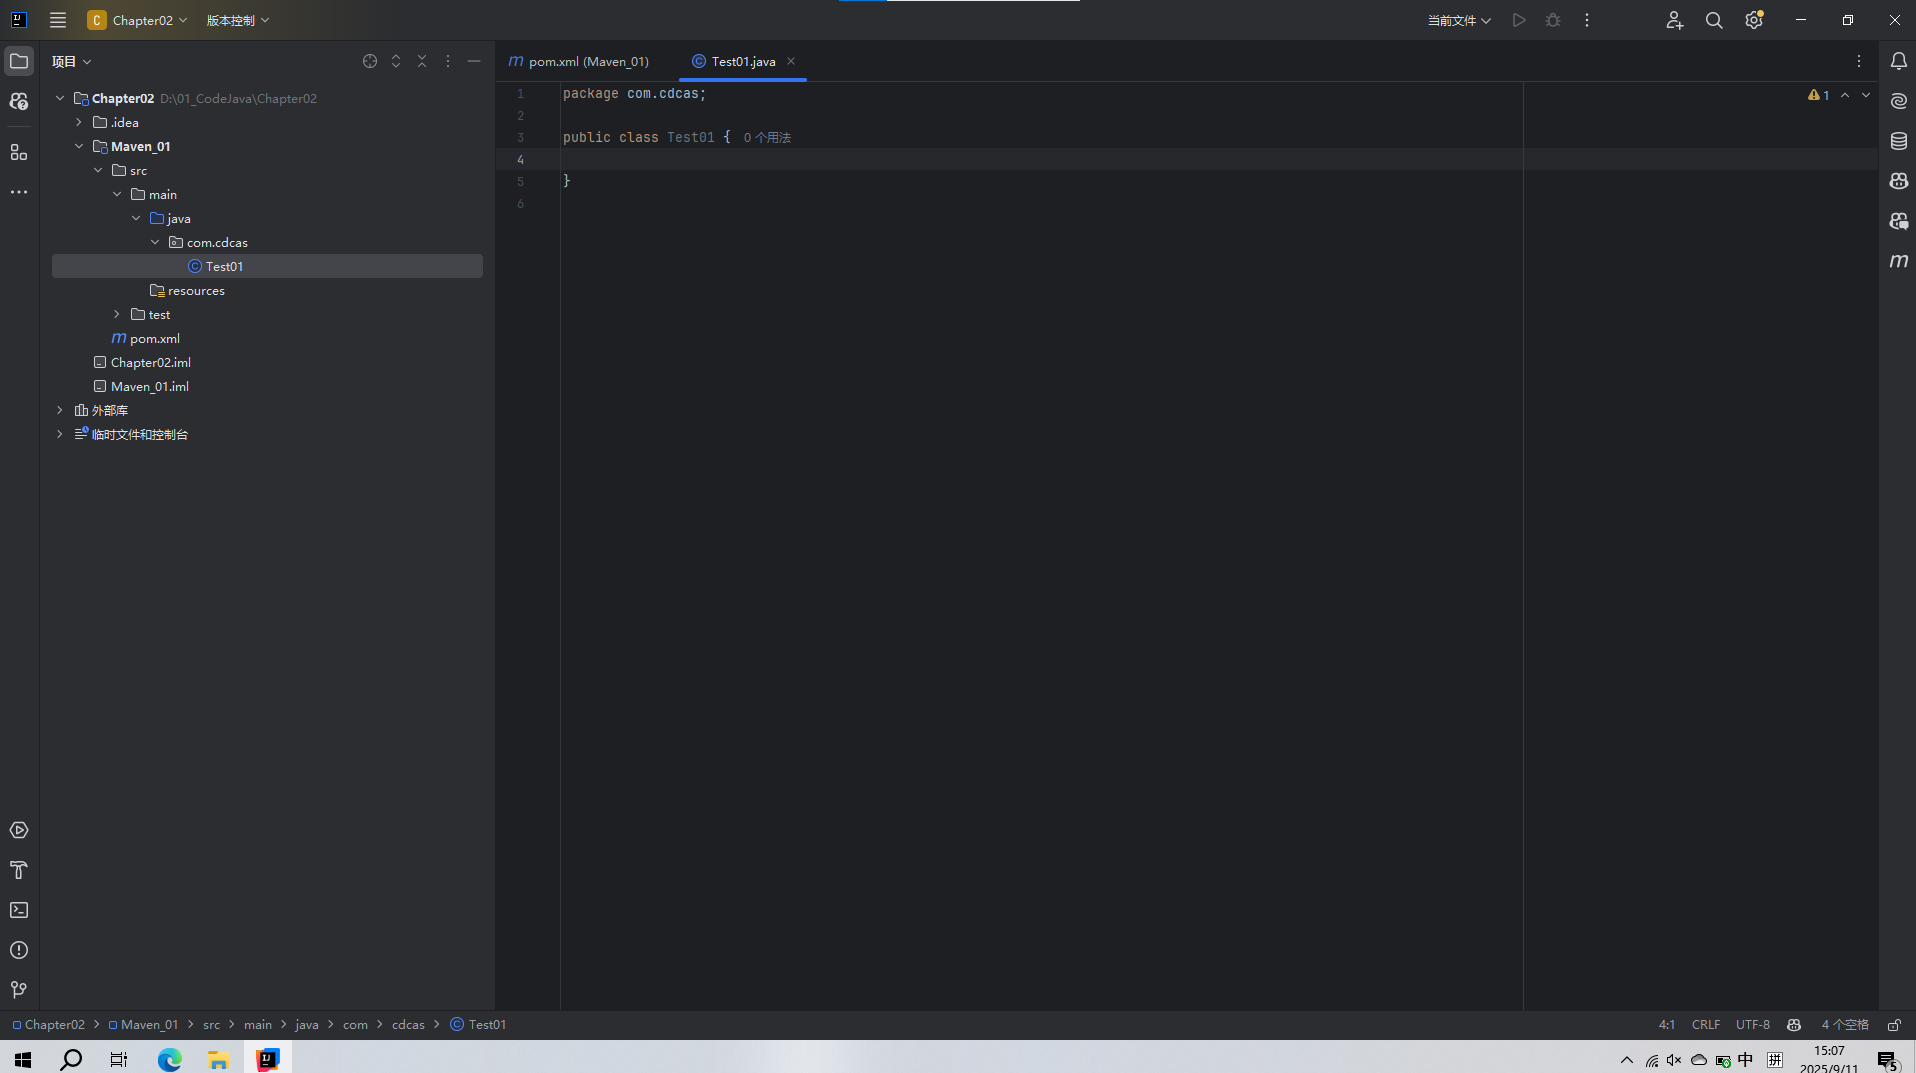Open the Services tool window
Screen dimensions: 1916x1073
19,830
